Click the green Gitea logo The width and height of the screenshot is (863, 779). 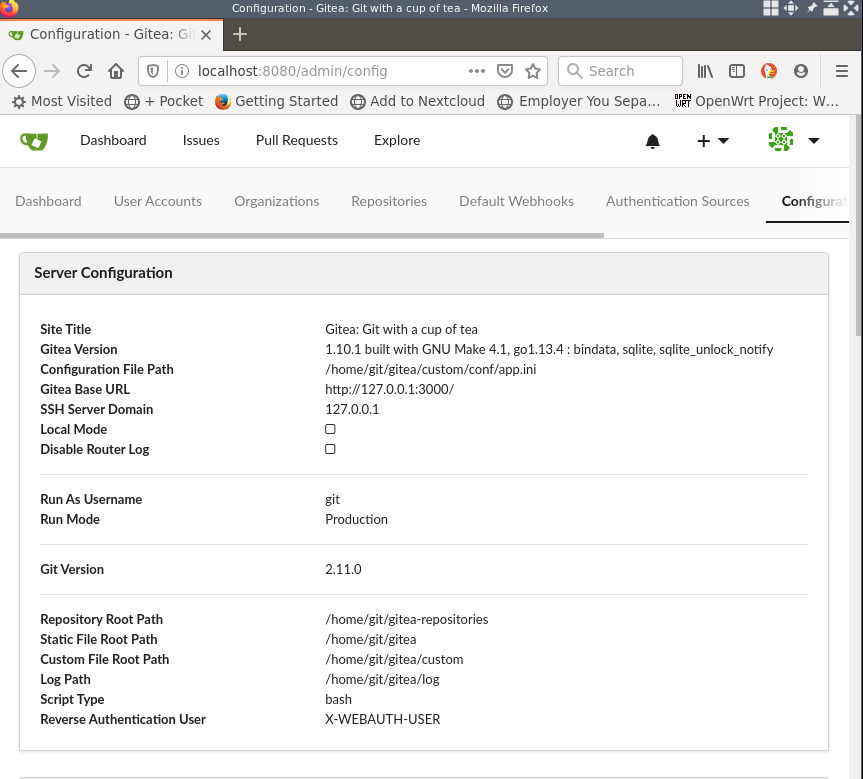(x=34, y=140)
